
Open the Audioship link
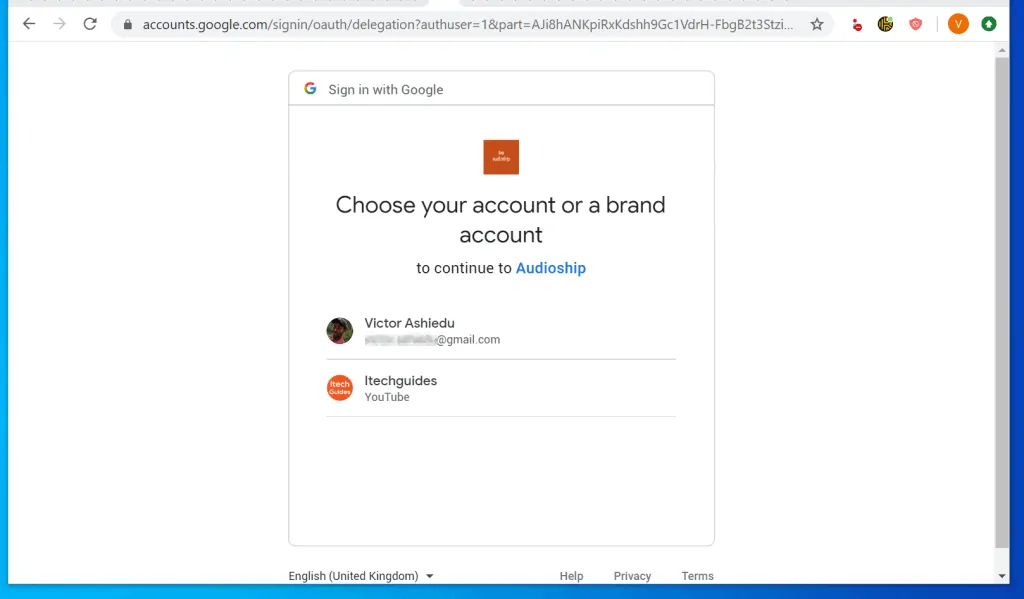tap(551, 268)
